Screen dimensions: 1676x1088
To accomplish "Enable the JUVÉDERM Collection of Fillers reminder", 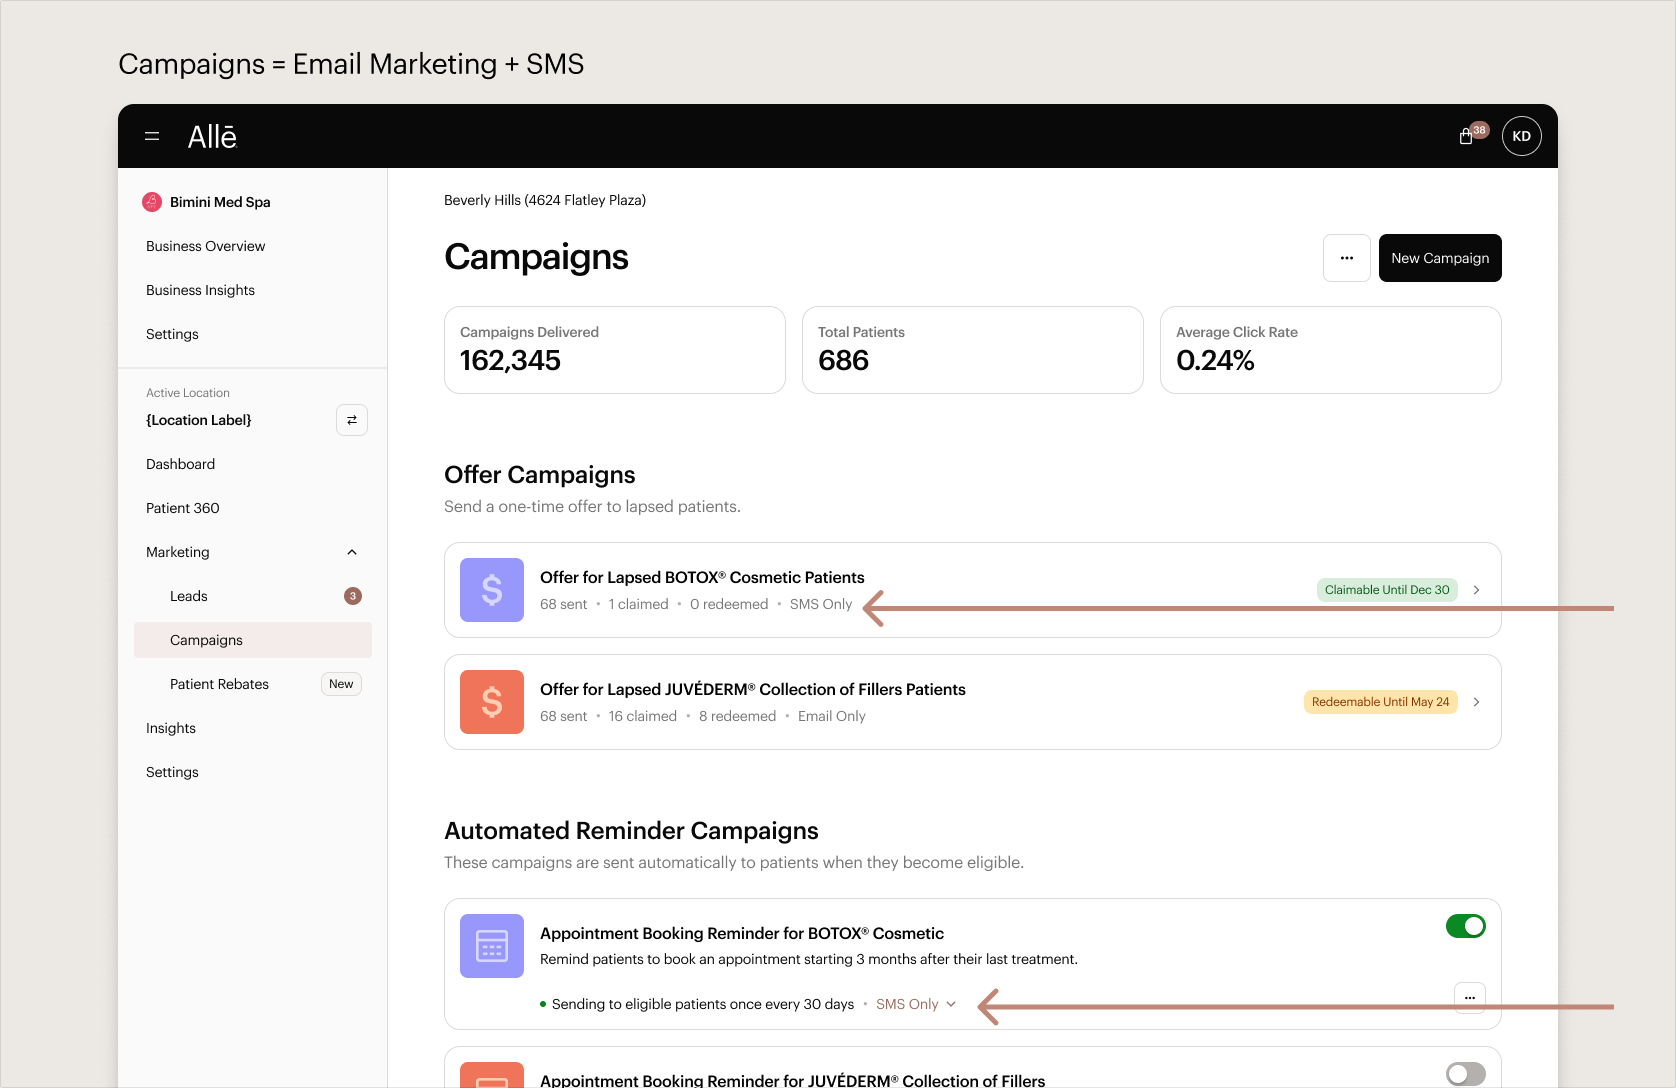I will tap(1466, 1074).
